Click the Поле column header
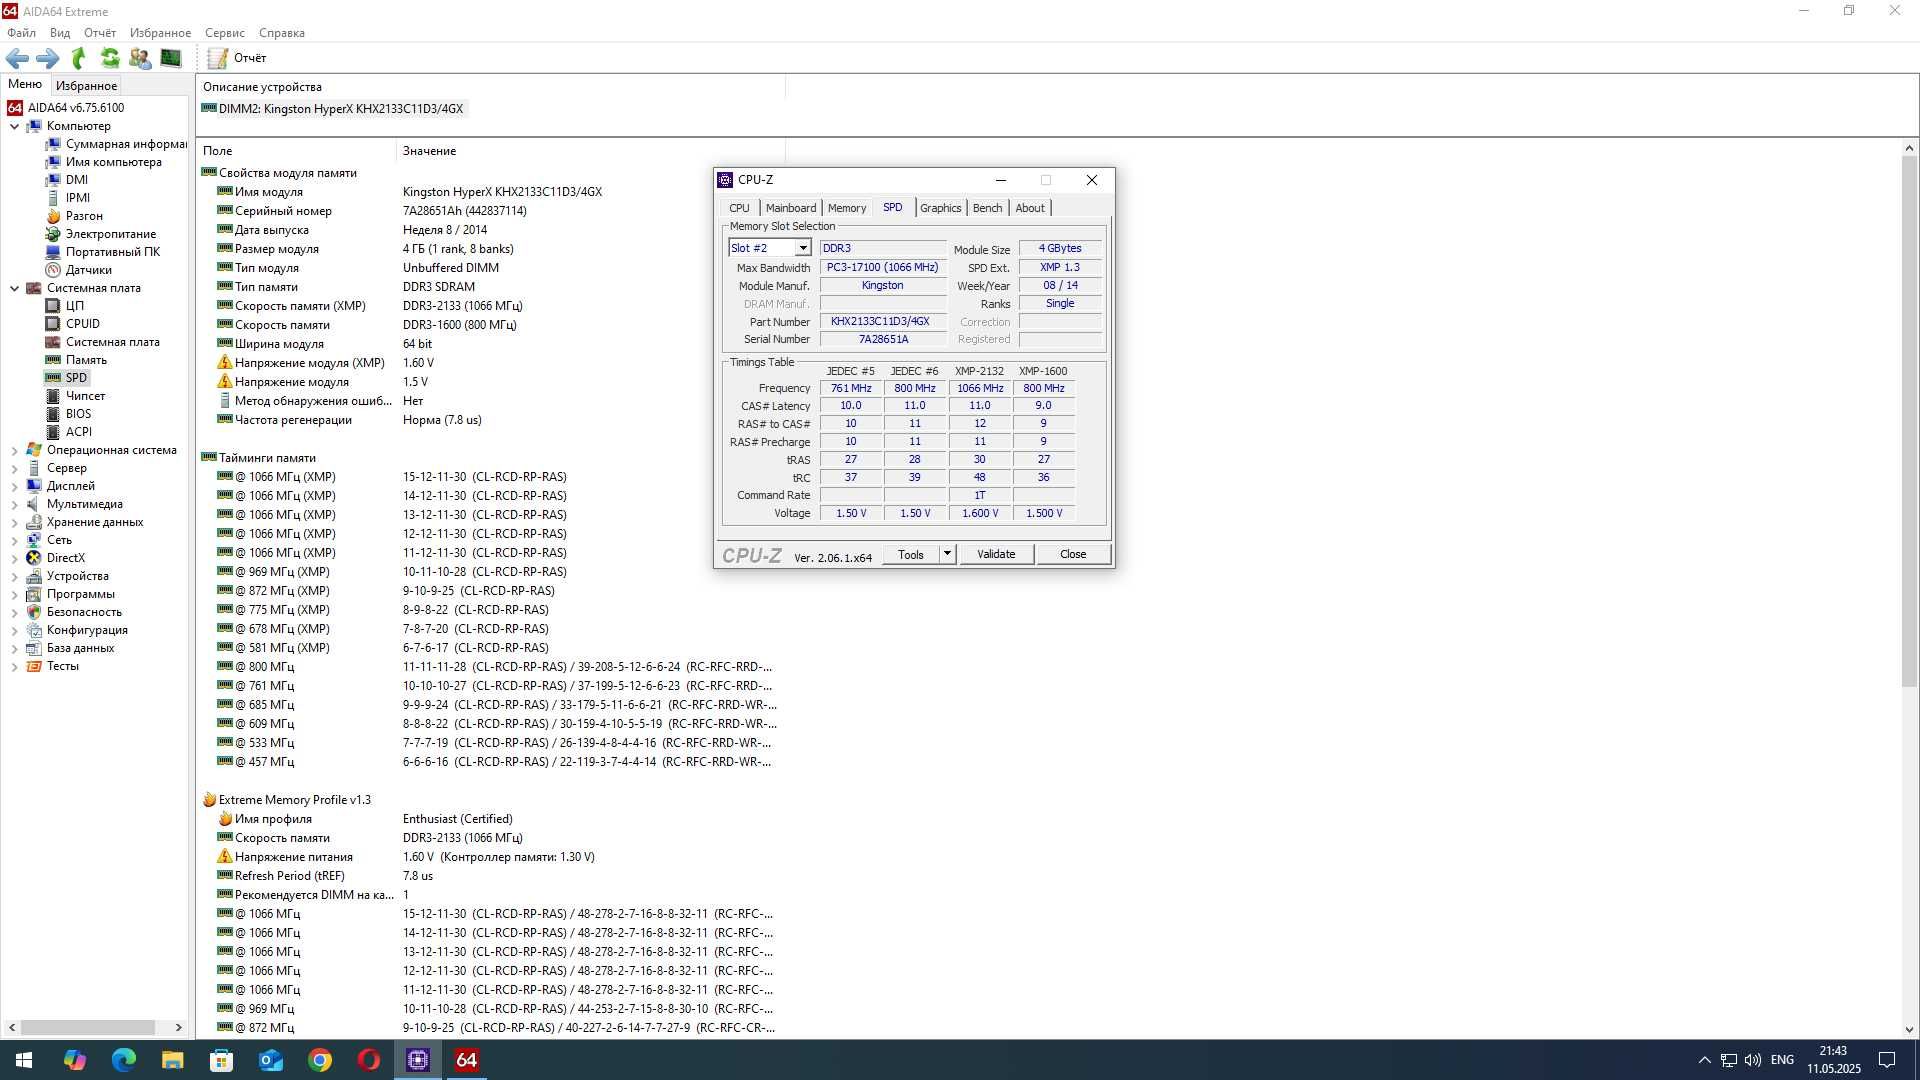Screen dimensions: 1920x1080 point(297,151)
